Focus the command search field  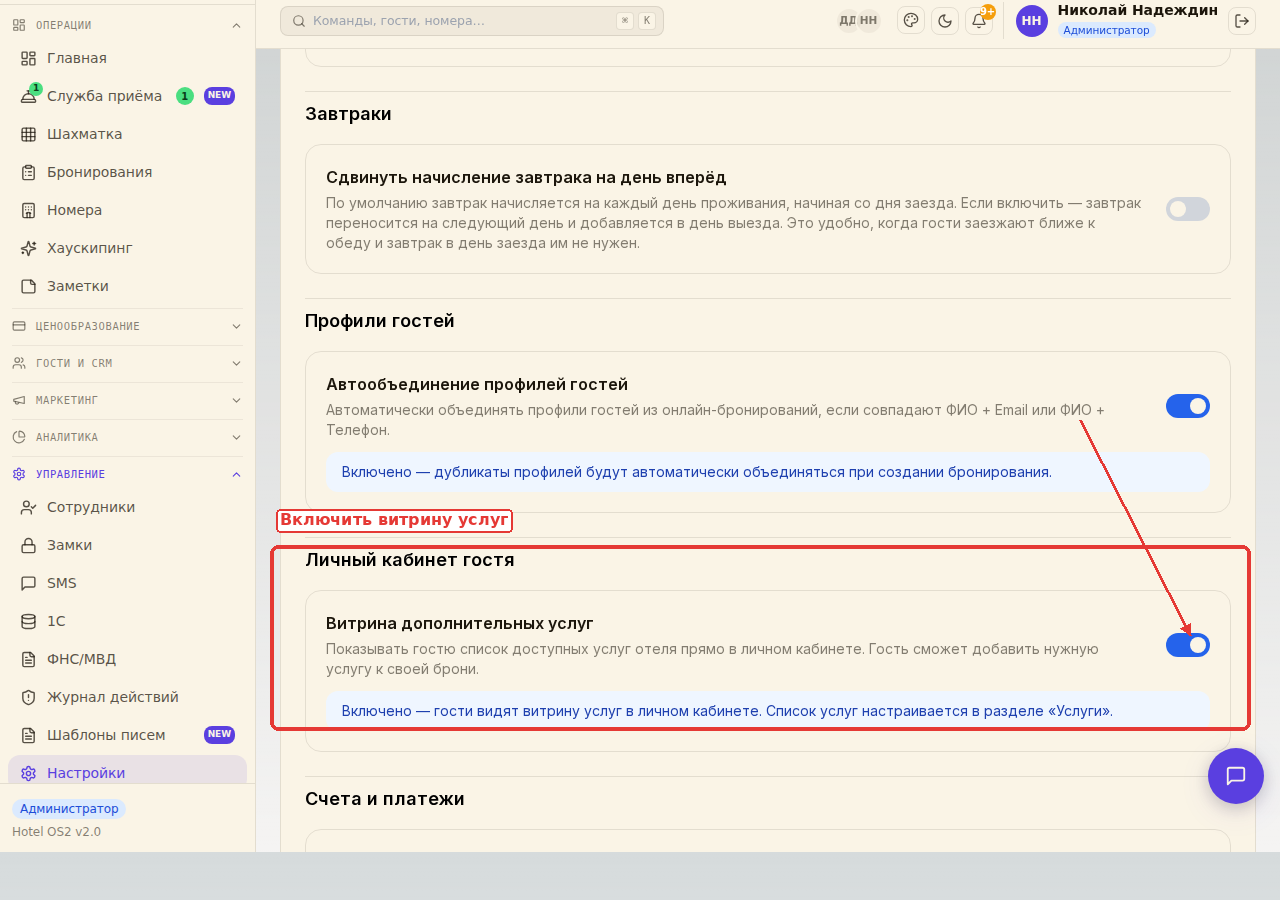(x=472, y=20)
